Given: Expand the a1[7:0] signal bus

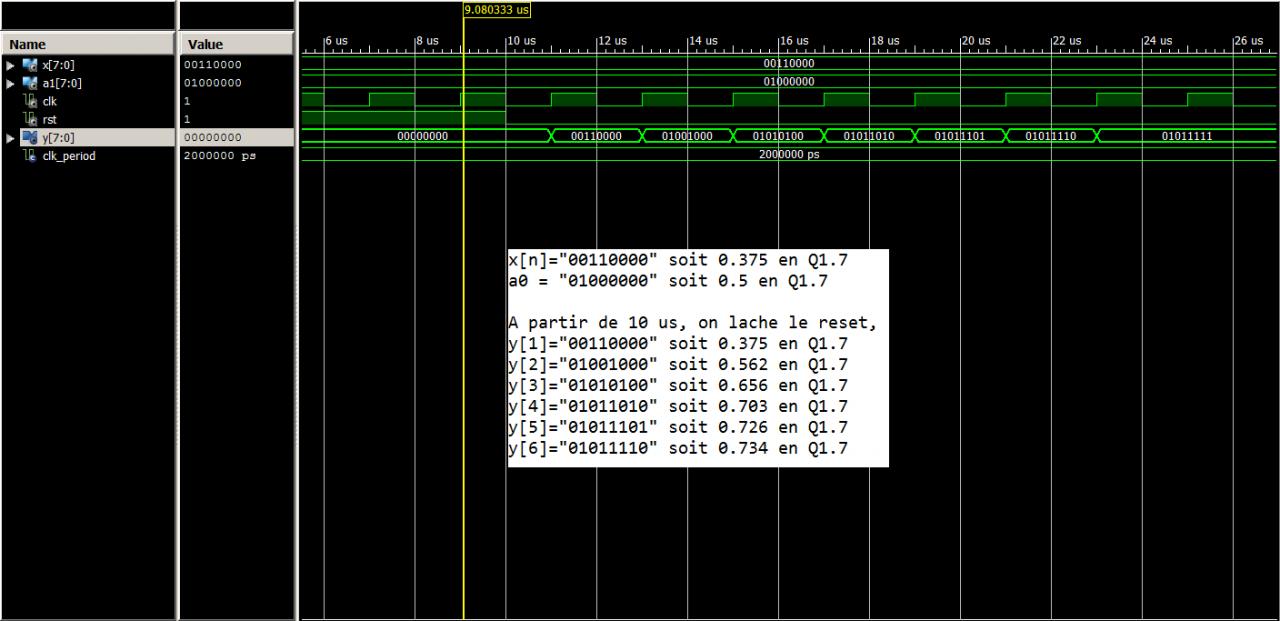Looking at the screenshot, I should [x=12, y=83].
